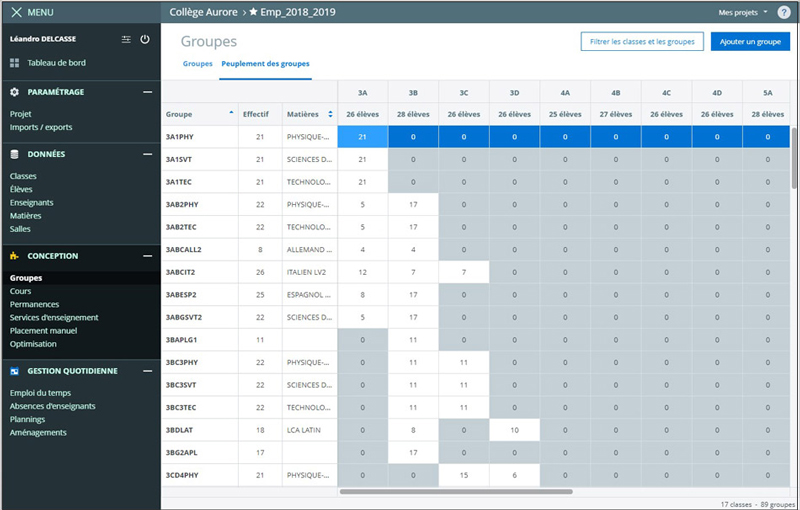Click the horizontal scrollbar under the table
The height and width of the screenshot is (510, 800).
point(455,491)
